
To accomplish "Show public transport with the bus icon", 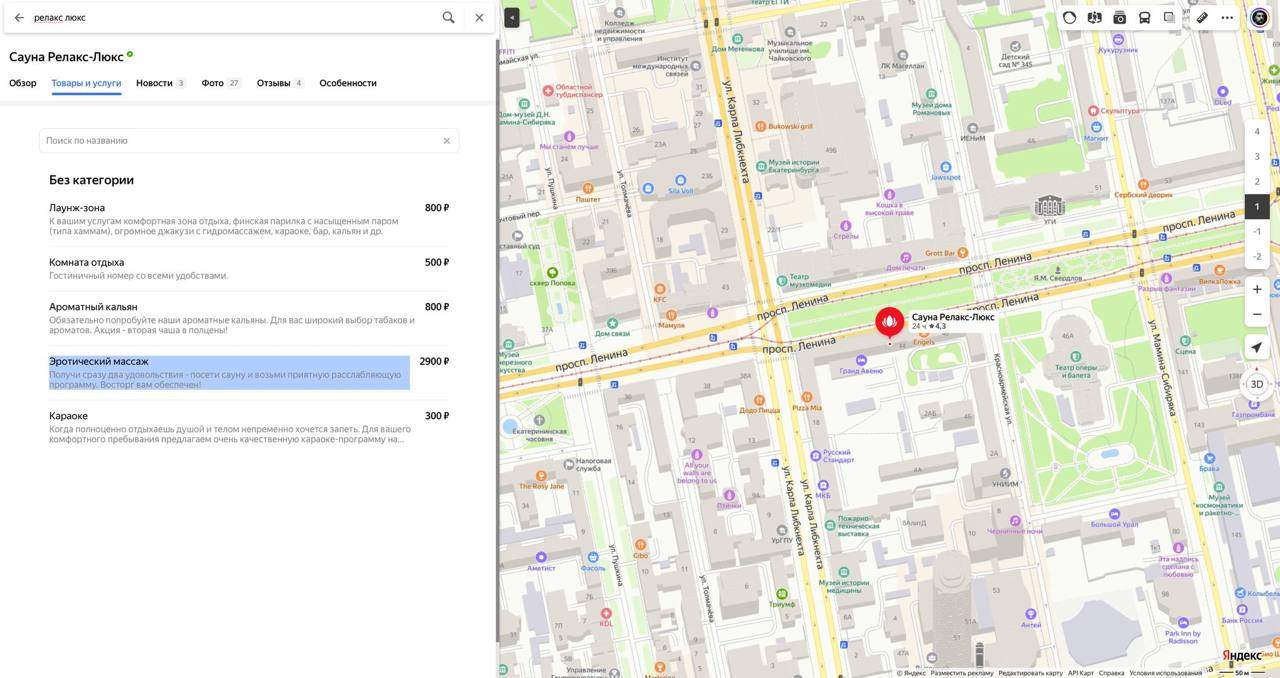I will pos(1144,17).
